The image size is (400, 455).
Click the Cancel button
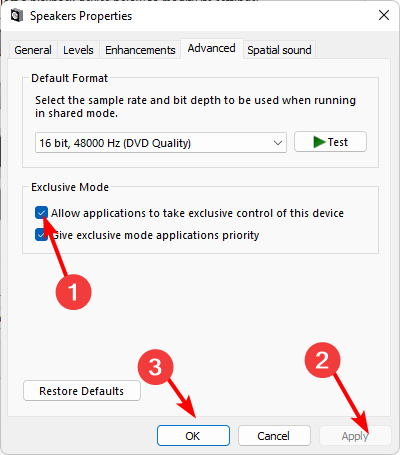[x=274, y=436]
